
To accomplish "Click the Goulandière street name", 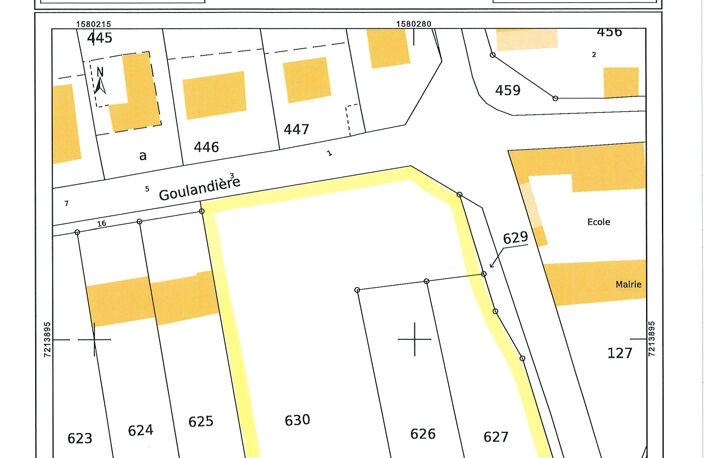I will pos(200,189).
